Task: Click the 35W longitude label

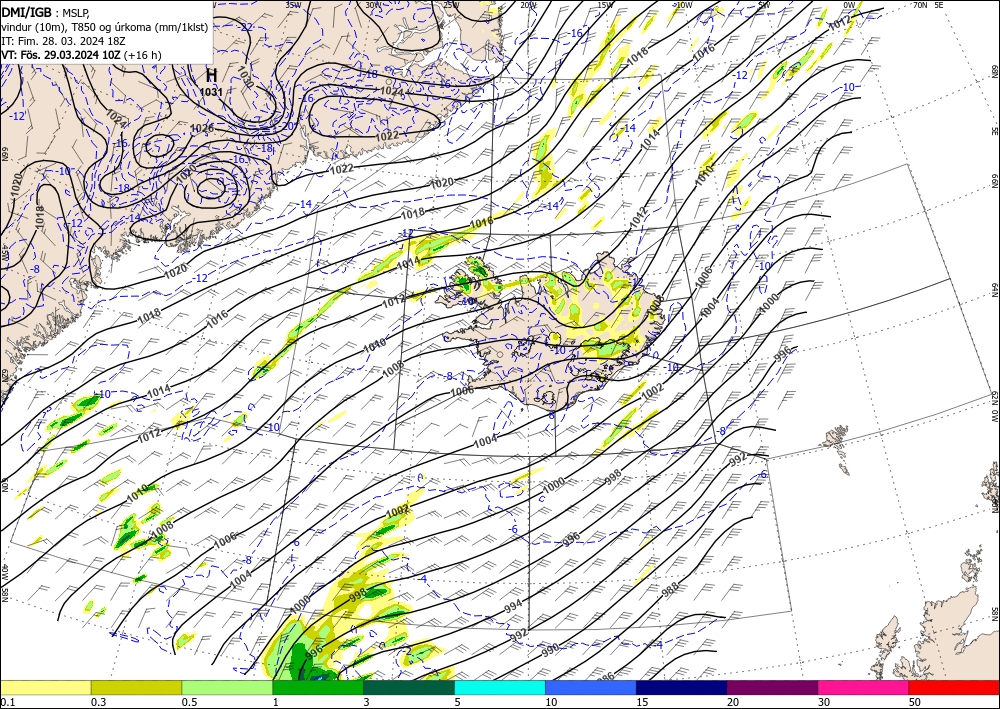Action: [293, 4]
